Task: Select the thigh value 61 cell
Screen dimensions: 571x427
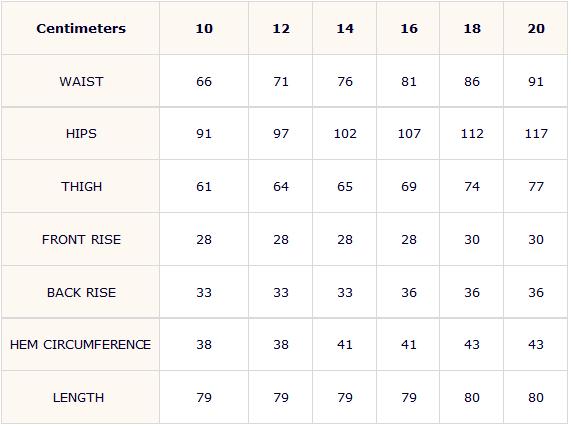Action: coord(204,186)
